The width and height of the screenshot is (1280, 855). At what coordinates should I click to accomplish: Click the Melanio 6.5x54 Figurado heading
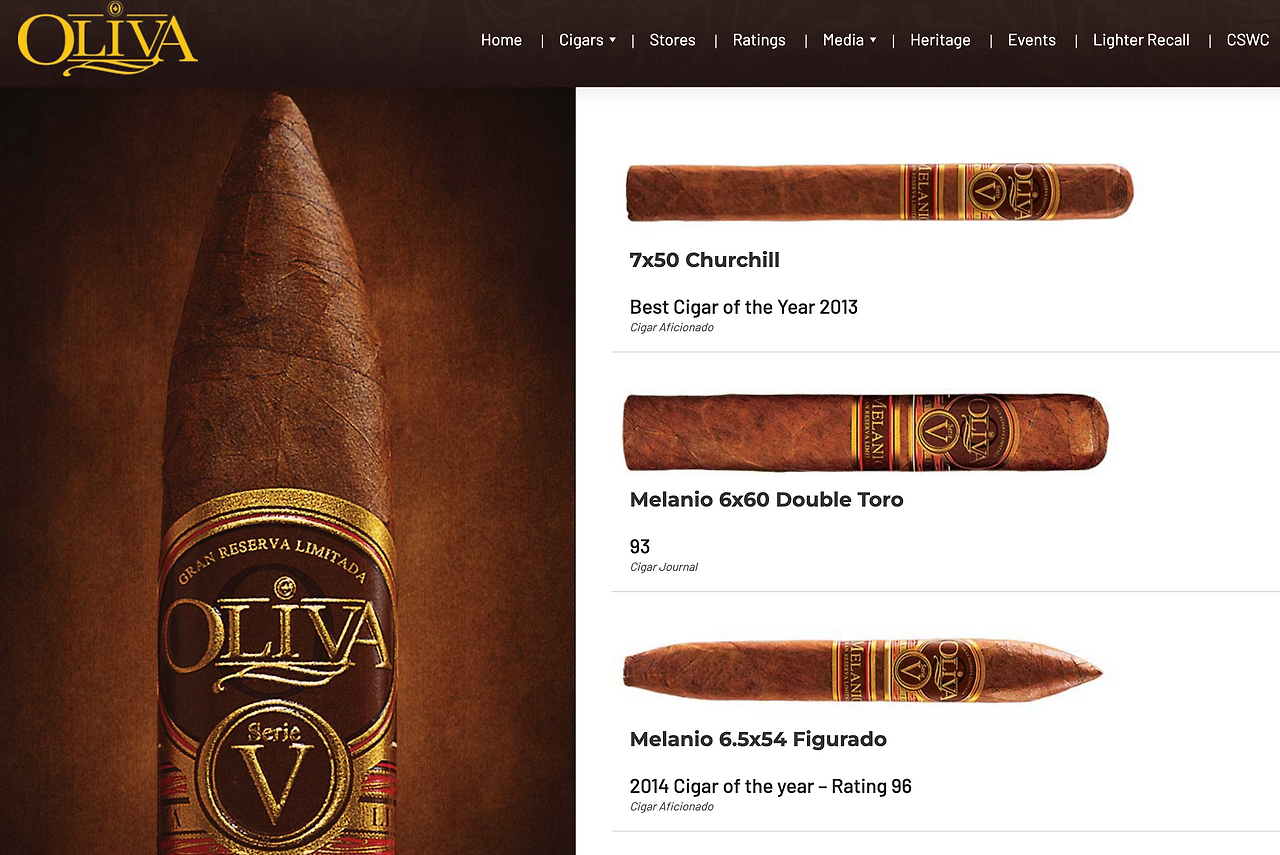click(758, 740)
